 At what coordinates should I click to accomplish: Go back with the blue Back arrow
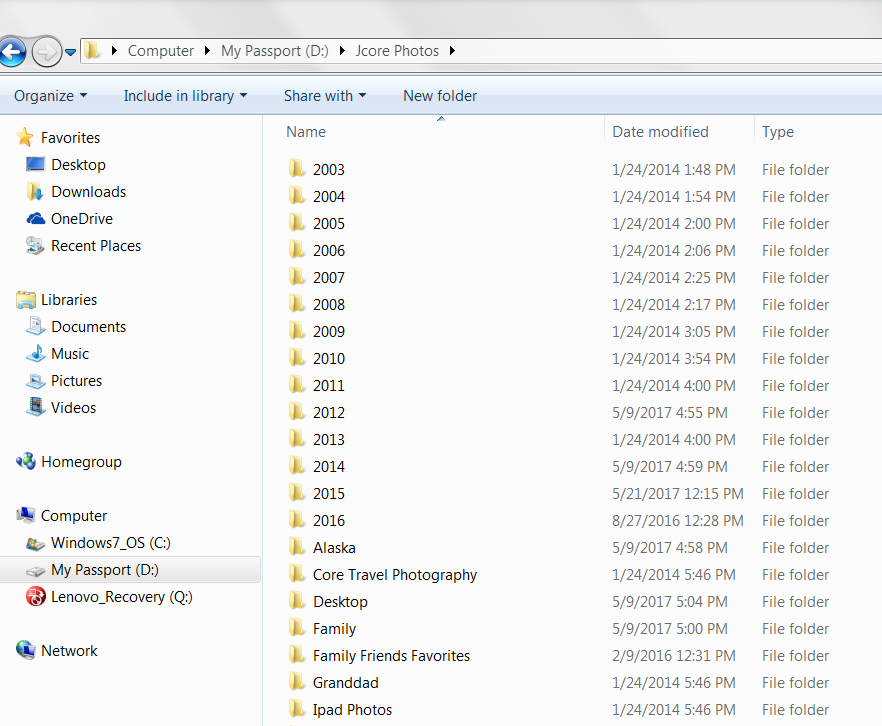[12, 52]
